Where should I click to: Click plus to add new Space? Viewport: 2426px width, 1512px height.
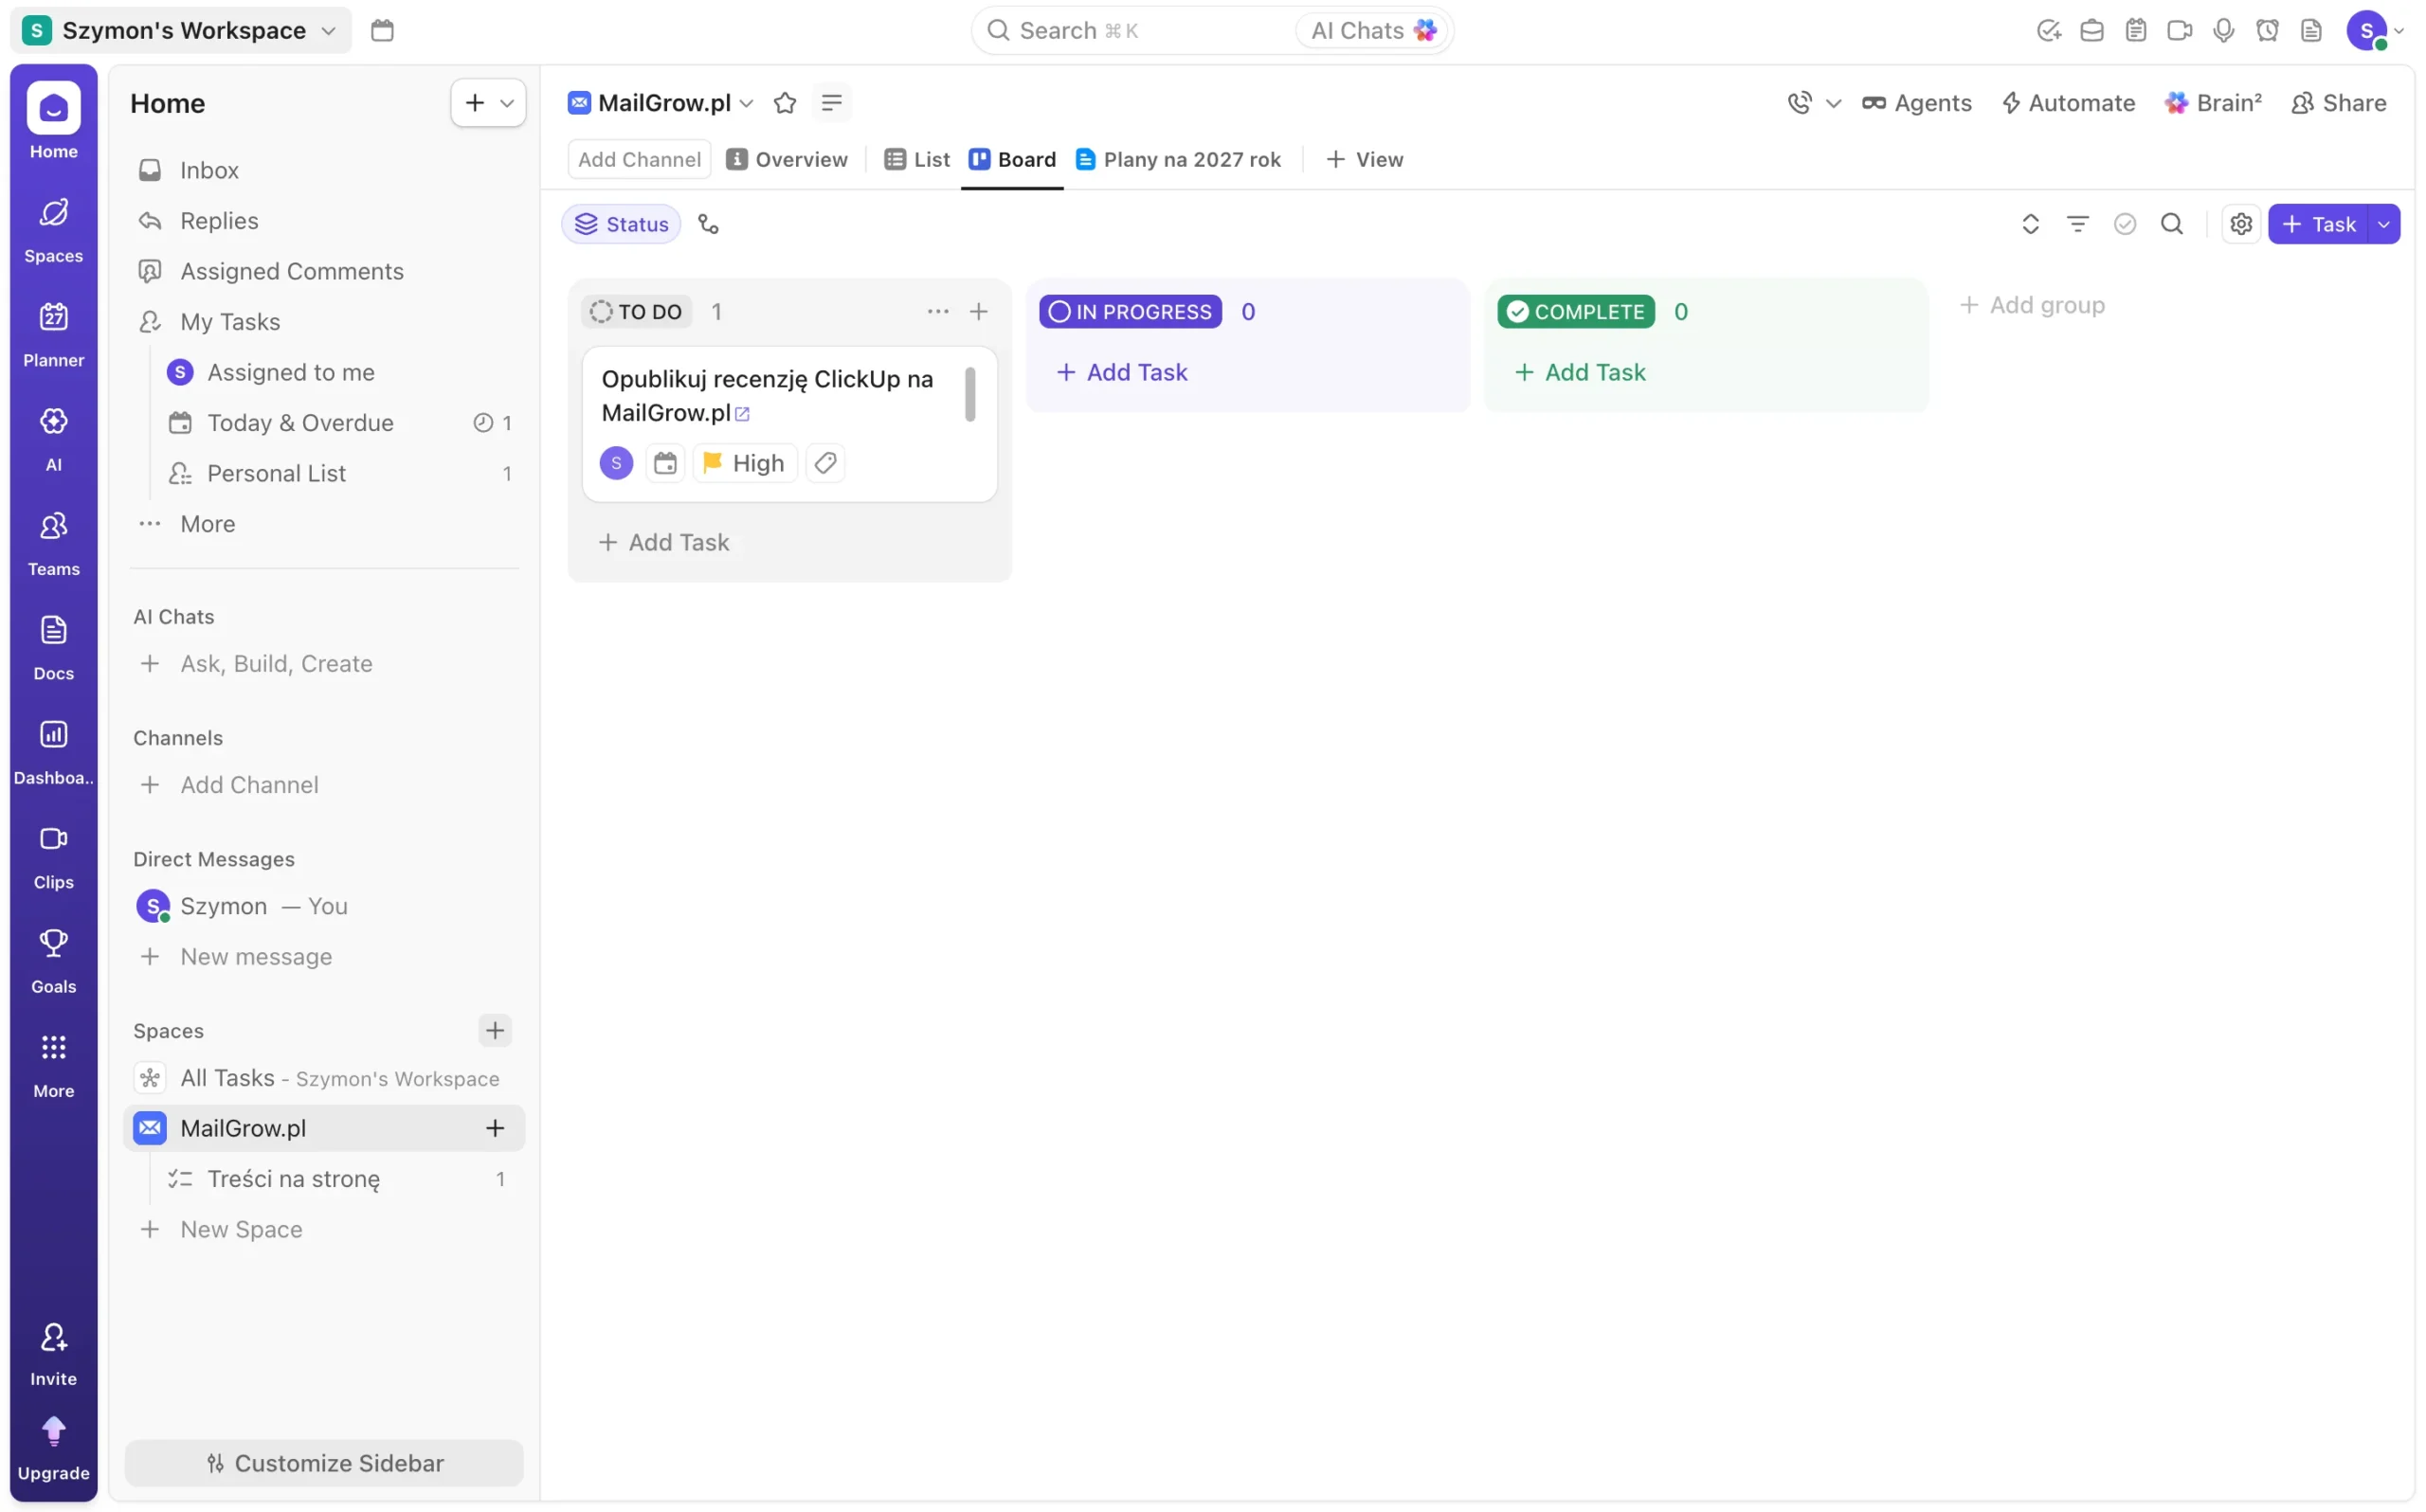click(494, 1031)
